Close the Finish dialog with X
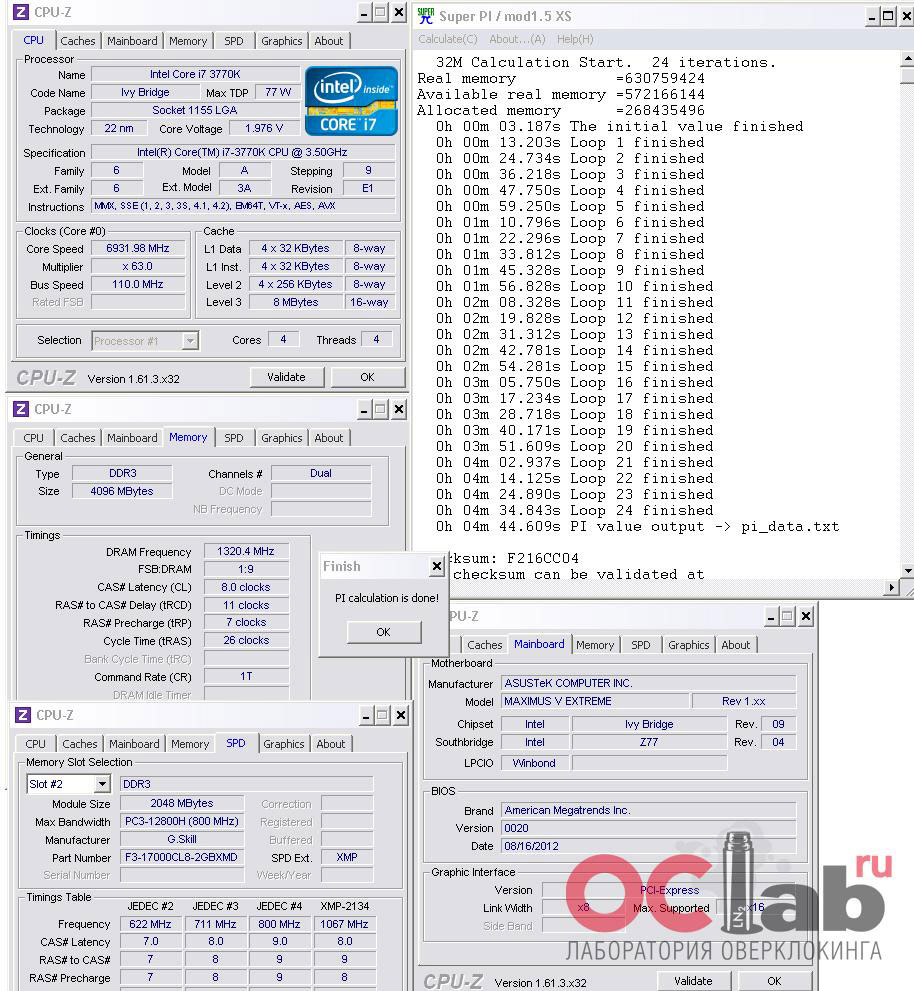 (437, 566)
